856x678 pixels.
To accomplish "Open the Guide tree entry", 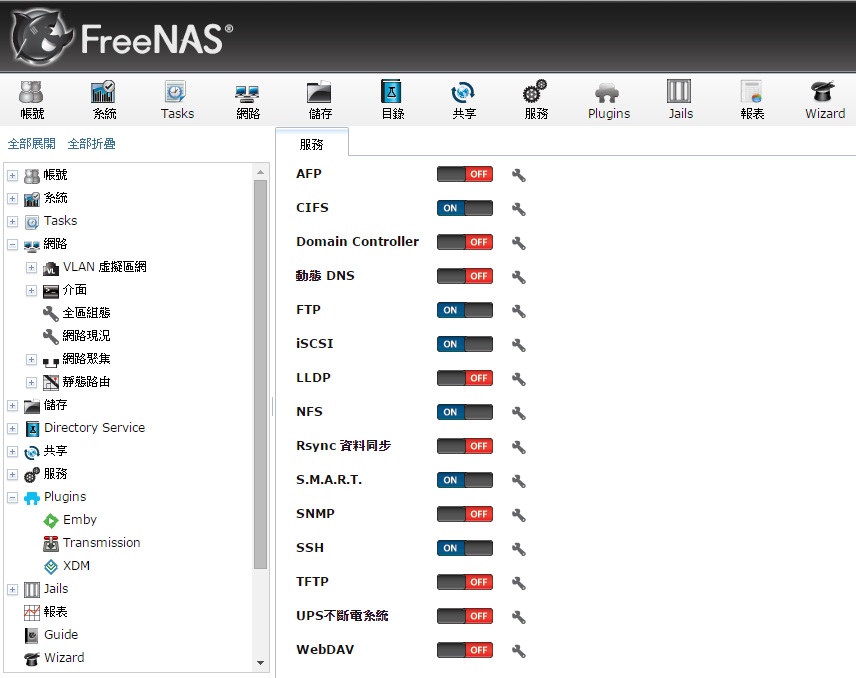I will pos(61,634).
